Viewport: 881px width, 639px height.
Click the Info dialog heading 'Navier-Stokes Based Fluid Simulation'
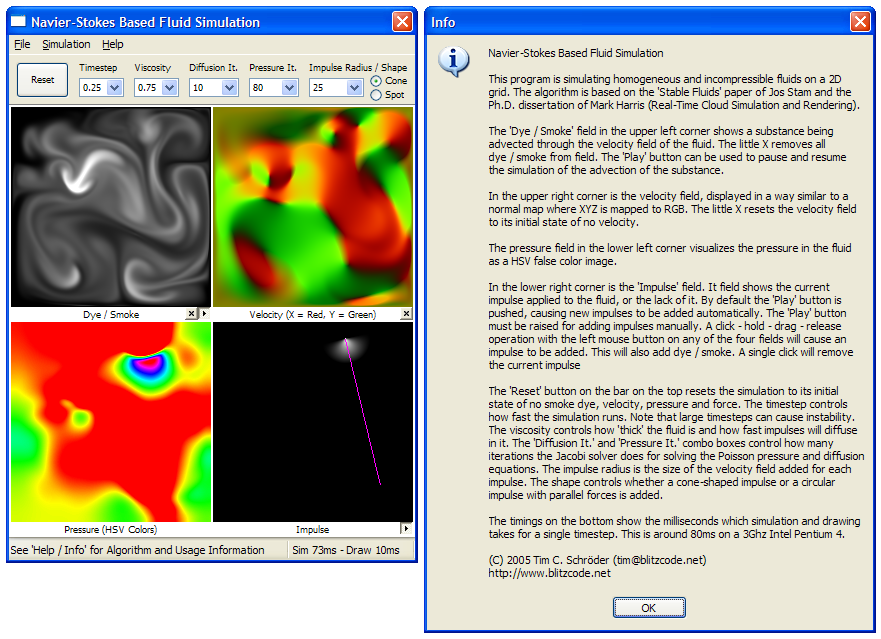pos(575,53)
